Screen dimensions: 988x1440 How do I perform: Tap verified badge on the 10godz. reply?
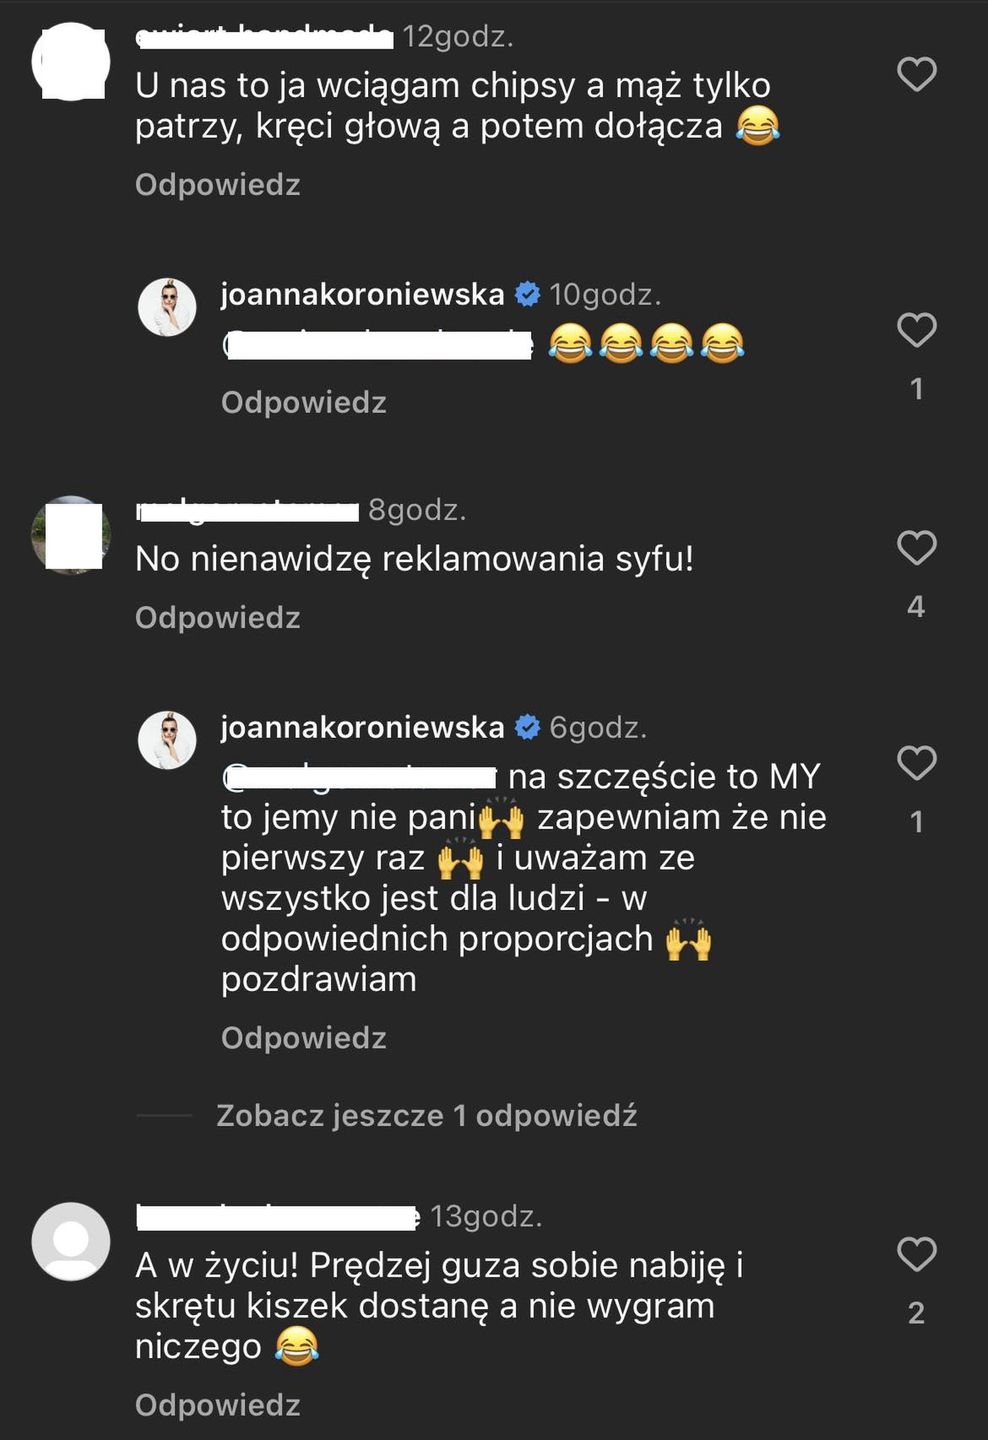coord(527,295)
